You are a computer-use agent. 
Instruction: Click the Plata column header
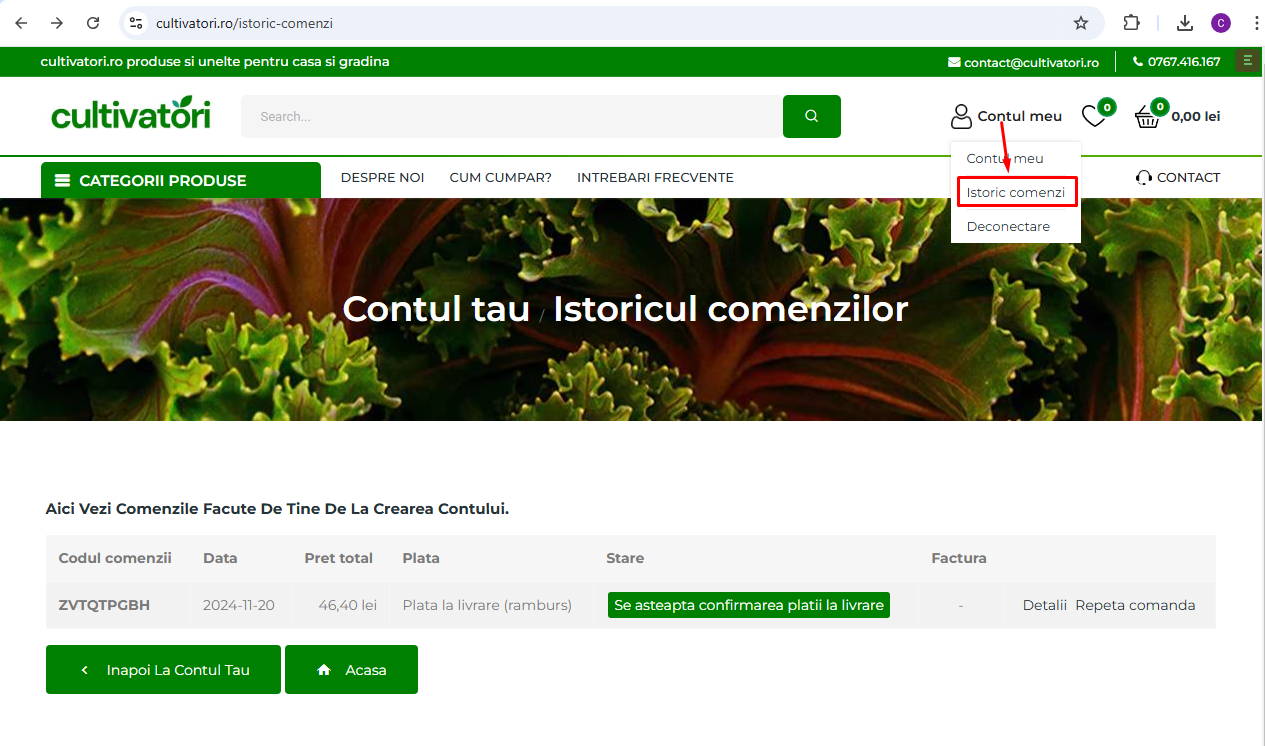click(421, 558)
